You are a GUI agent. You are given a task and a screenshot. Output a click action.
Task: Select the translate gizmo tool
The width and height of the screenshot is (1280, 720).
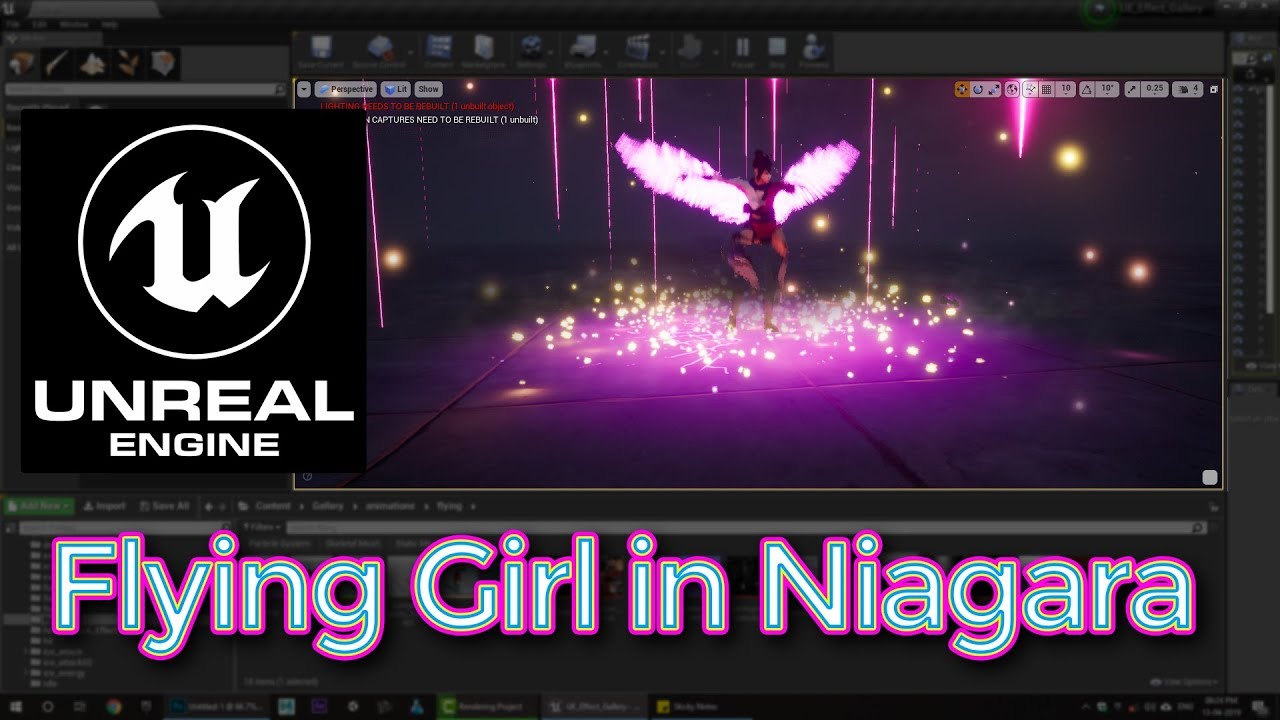[x=962, y=89]
